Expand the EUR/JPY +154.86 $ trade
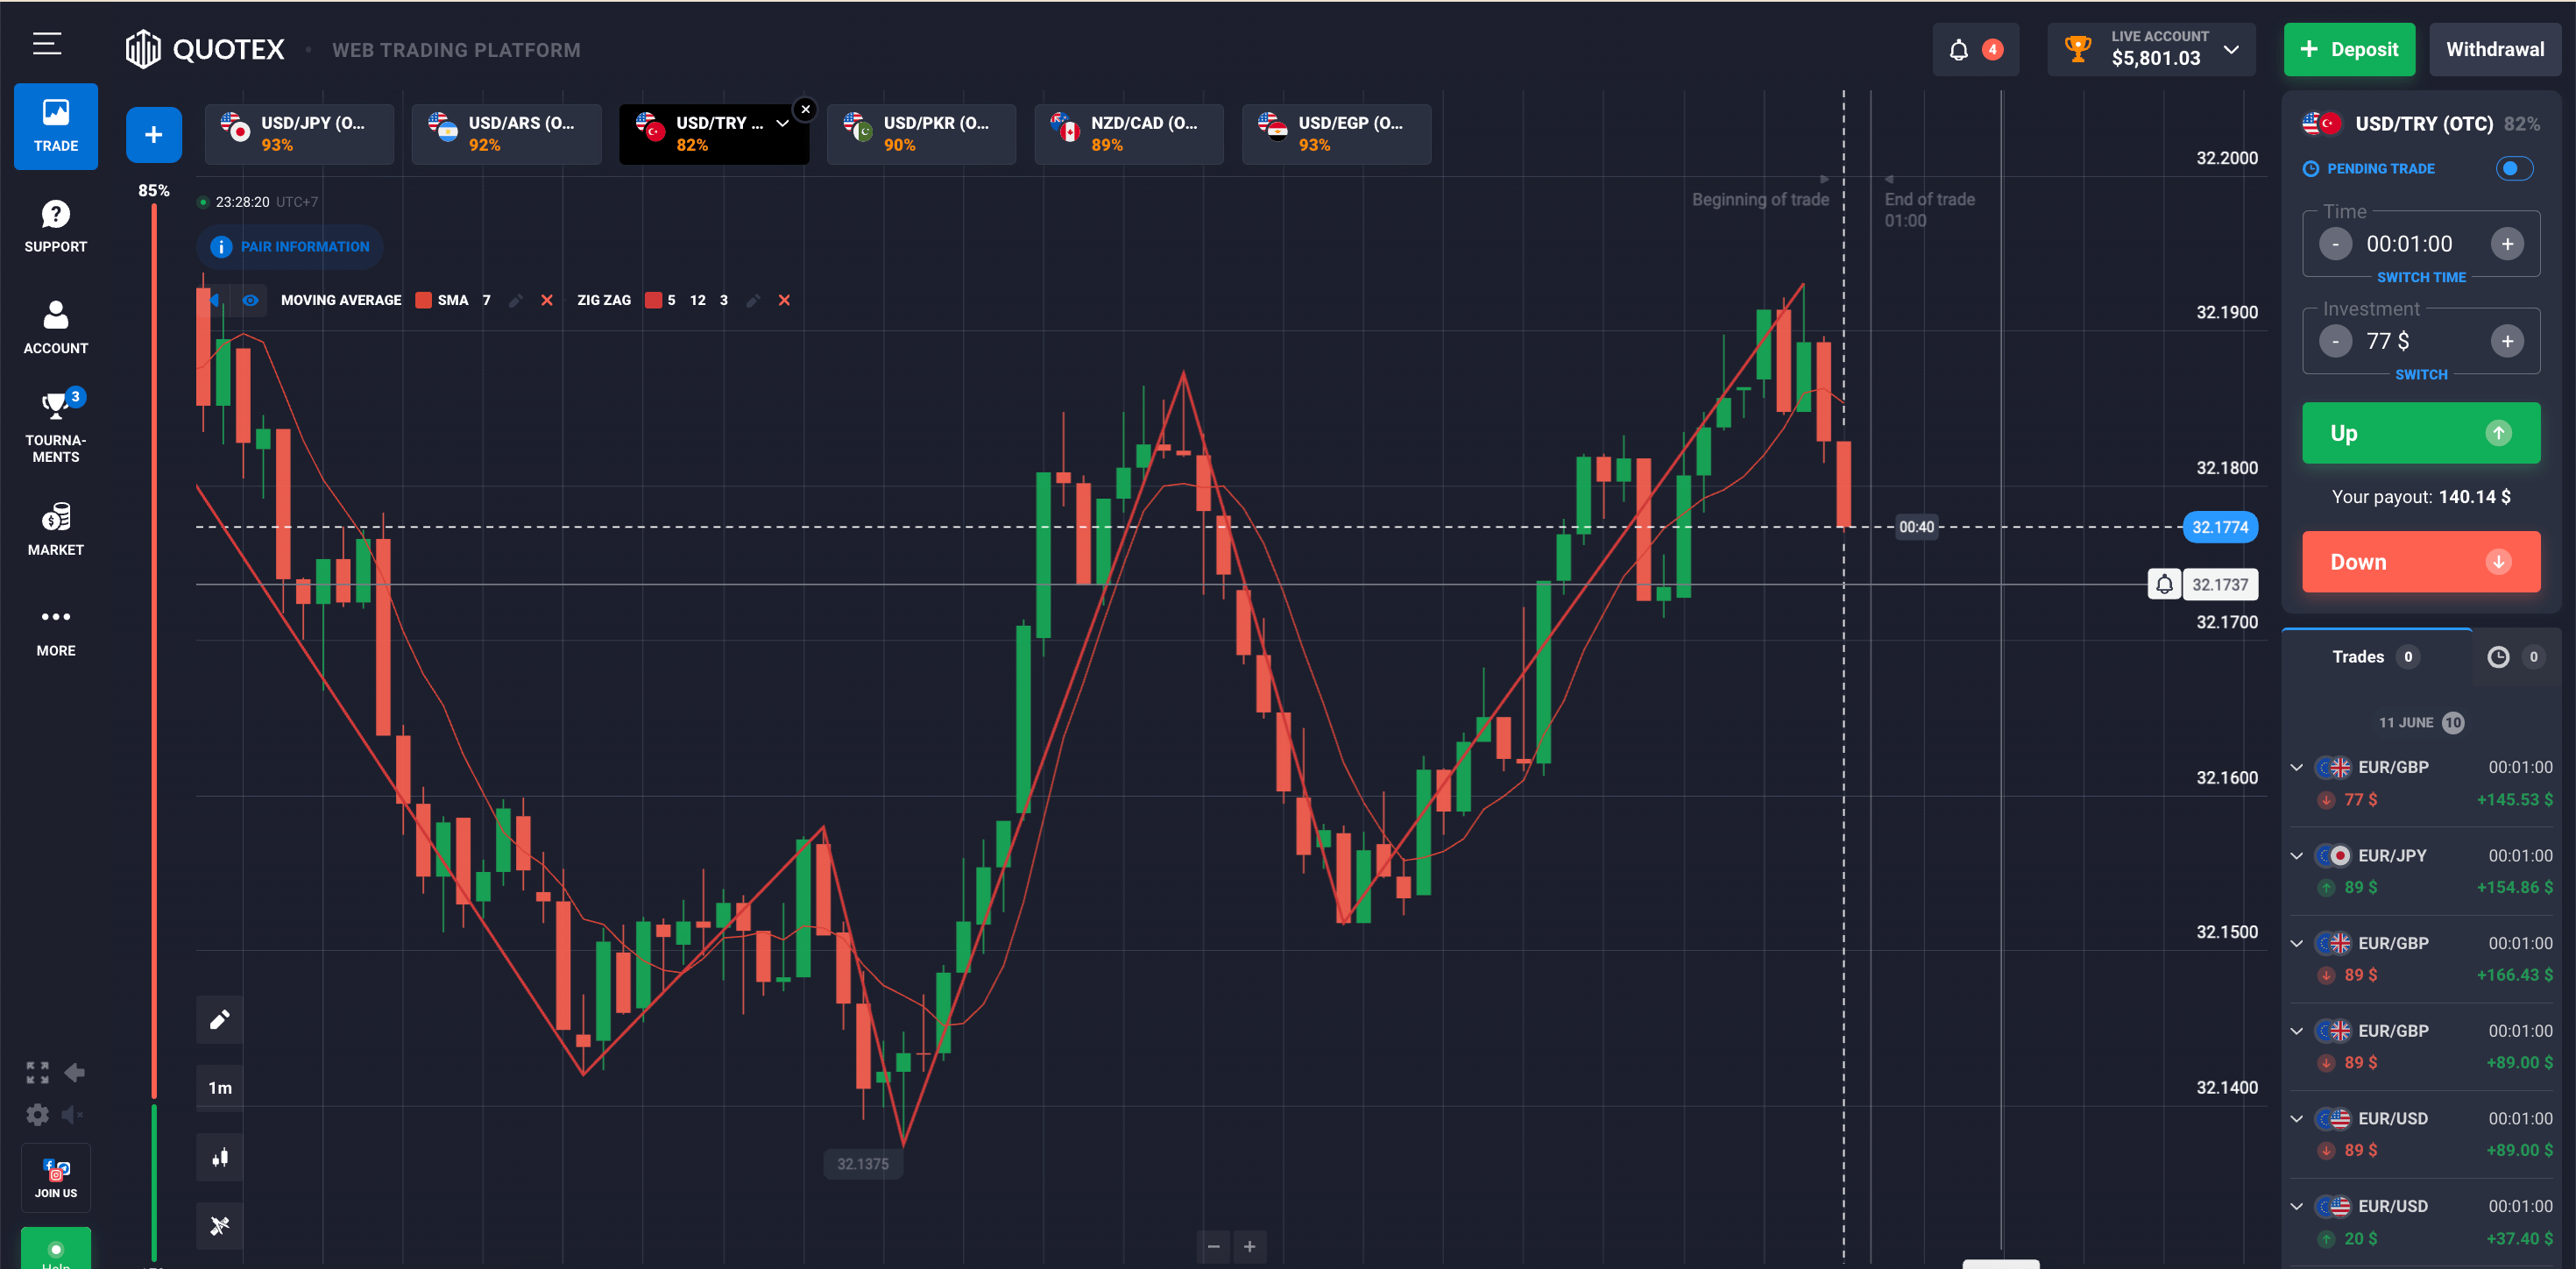The height and width of the screenshot is (1269, 2576). [x=2297, y=855]
